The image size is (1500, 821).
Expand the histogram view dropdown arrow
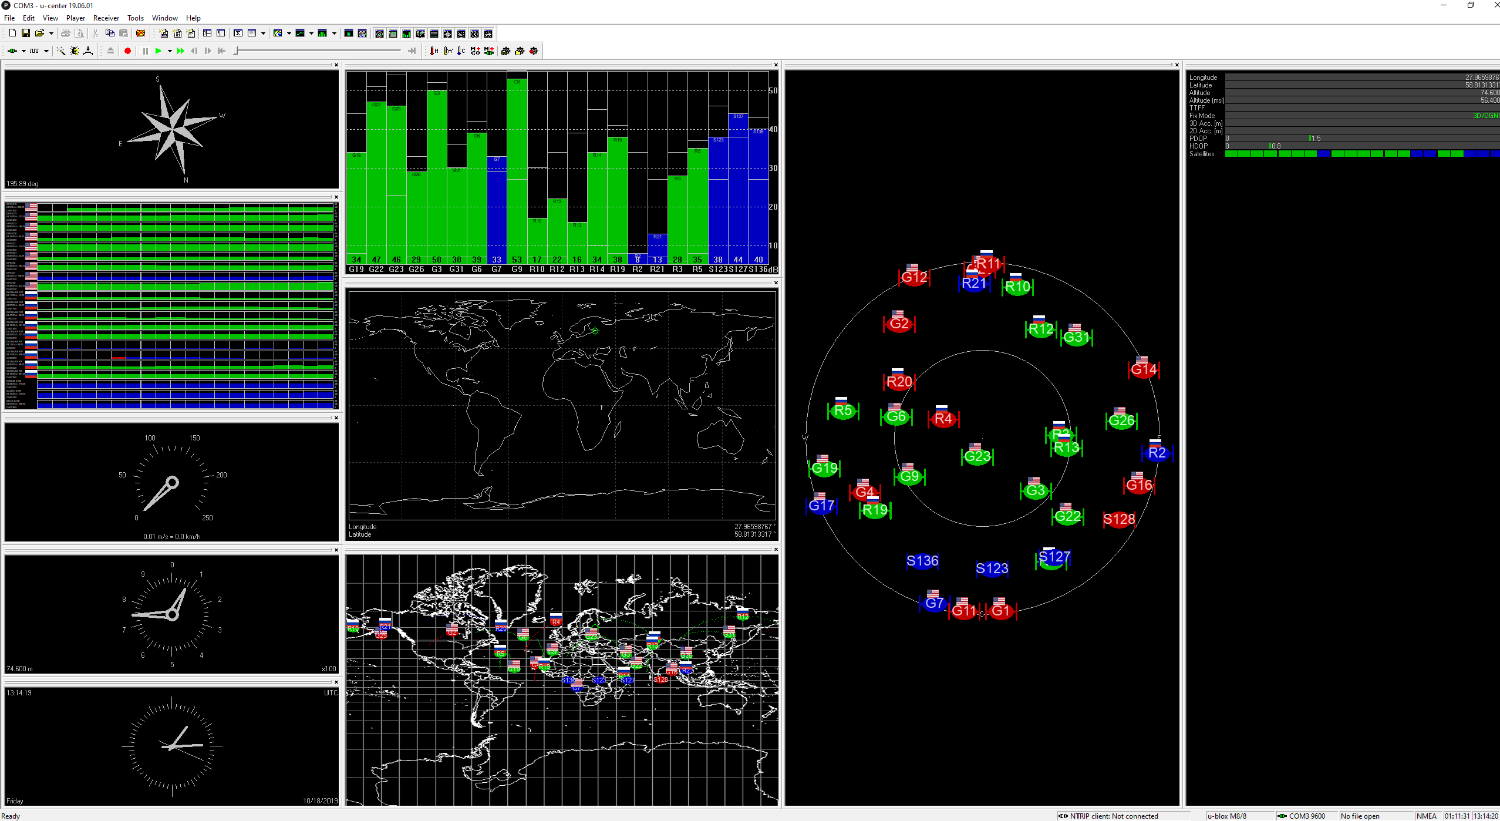[x=334, y=33]
